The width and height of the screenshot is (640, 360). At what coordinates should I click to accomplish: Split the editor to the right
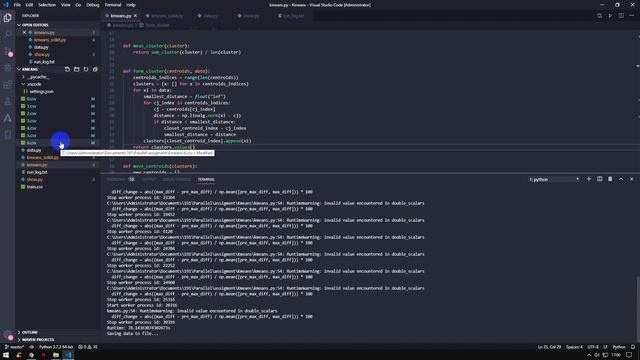(x=621, y=16)
